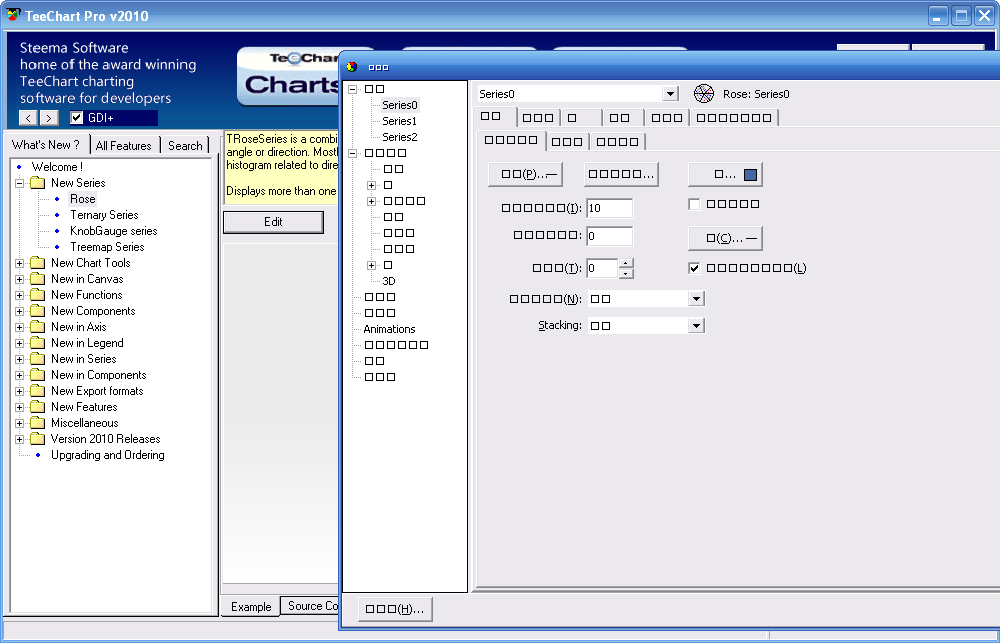Open the Series0 series selector dropdown

coord(670,94)
